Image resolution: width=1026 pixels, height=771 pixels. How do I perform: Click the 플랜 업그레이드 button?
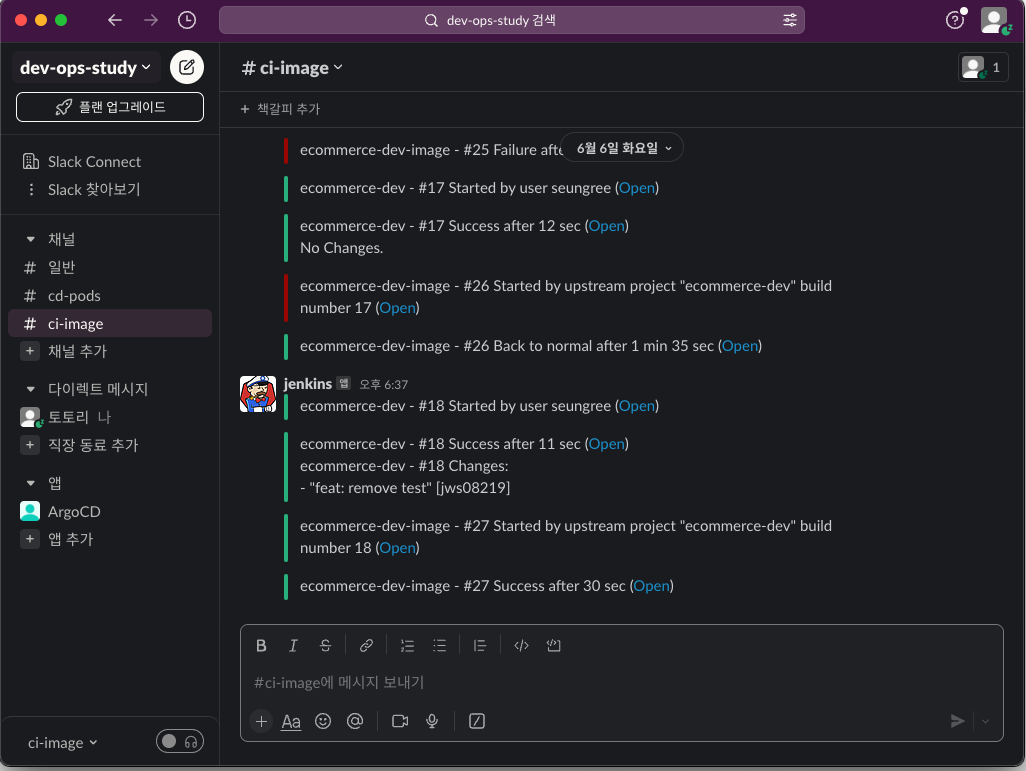pos(110,107)
